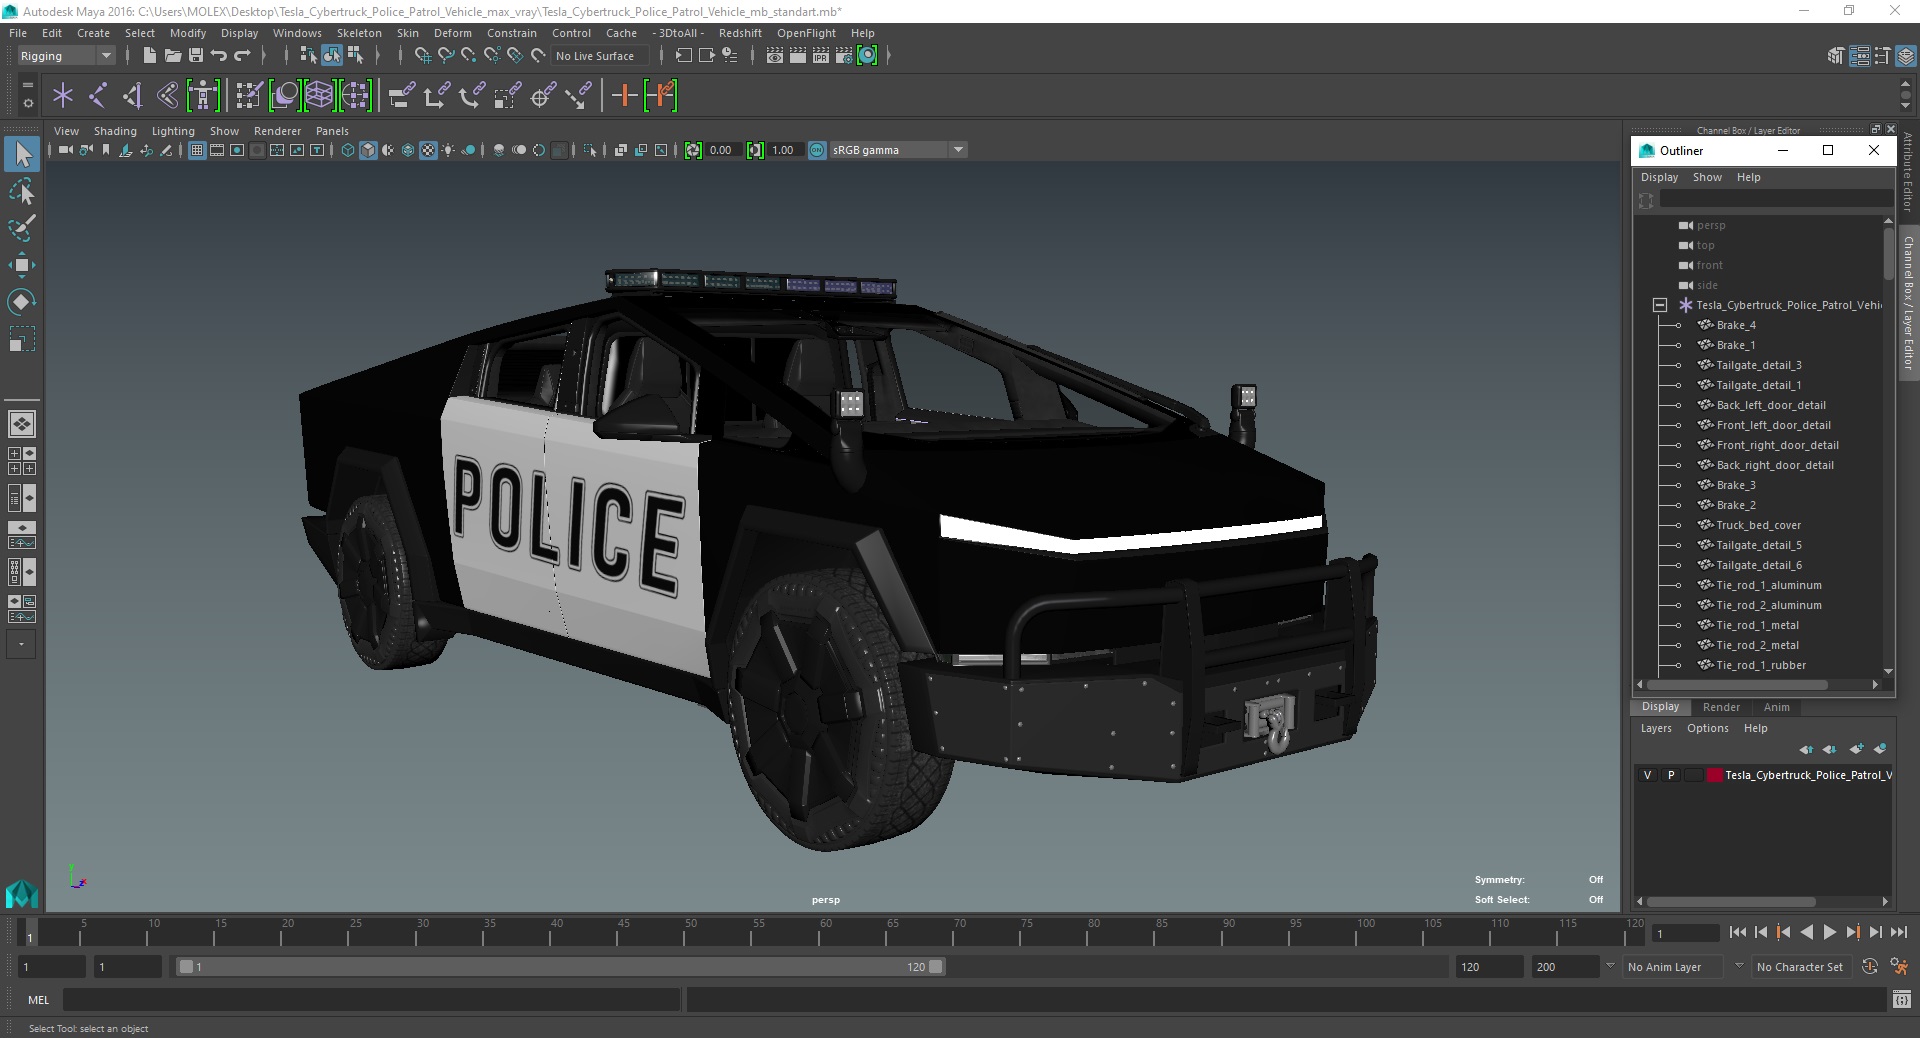Click the Set Key icon
Screen dimensions: 1920x1038
click(625, 96)
